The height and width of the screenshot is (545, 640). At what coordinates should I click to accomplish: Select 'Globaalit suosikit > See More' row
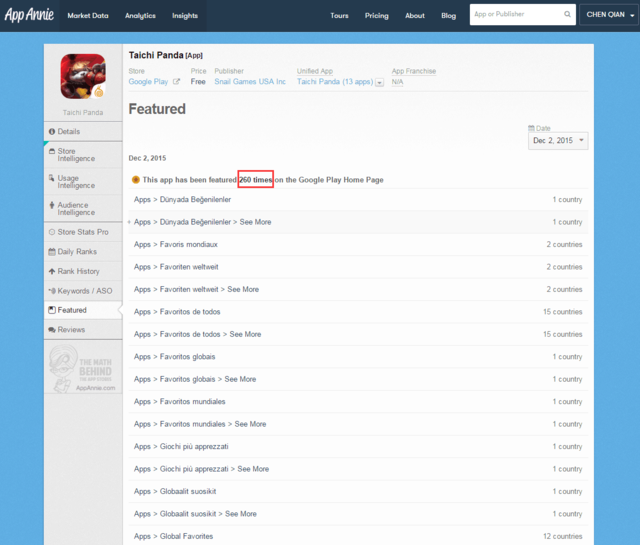pos(358,514)
